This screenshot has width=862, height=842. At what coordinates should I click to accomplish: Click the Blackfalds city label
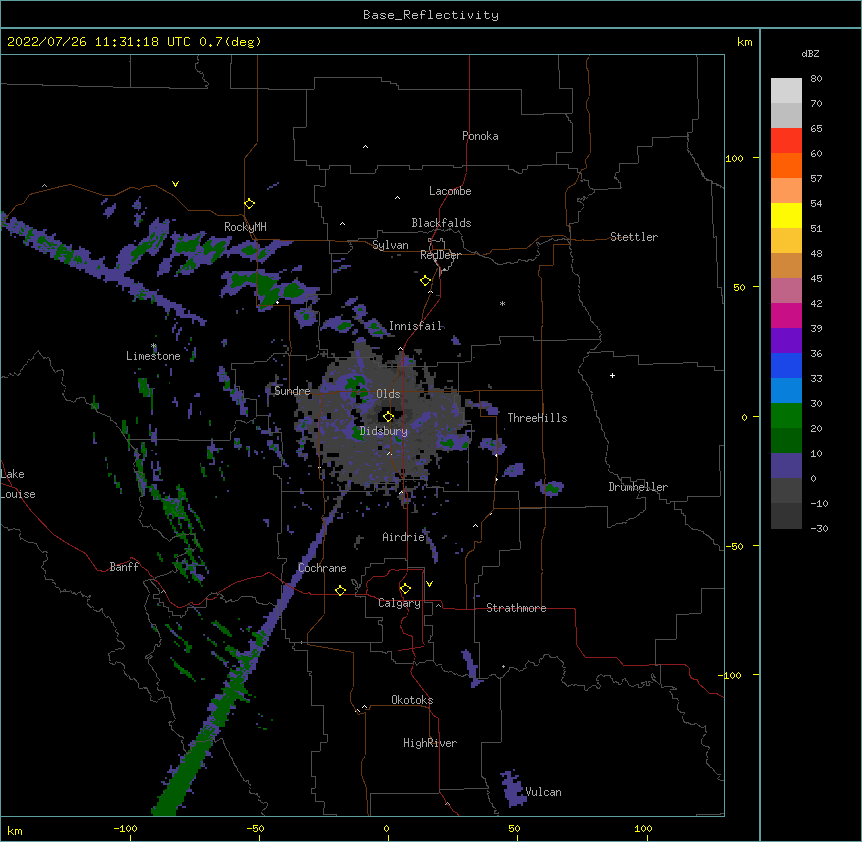coord(441,223)
